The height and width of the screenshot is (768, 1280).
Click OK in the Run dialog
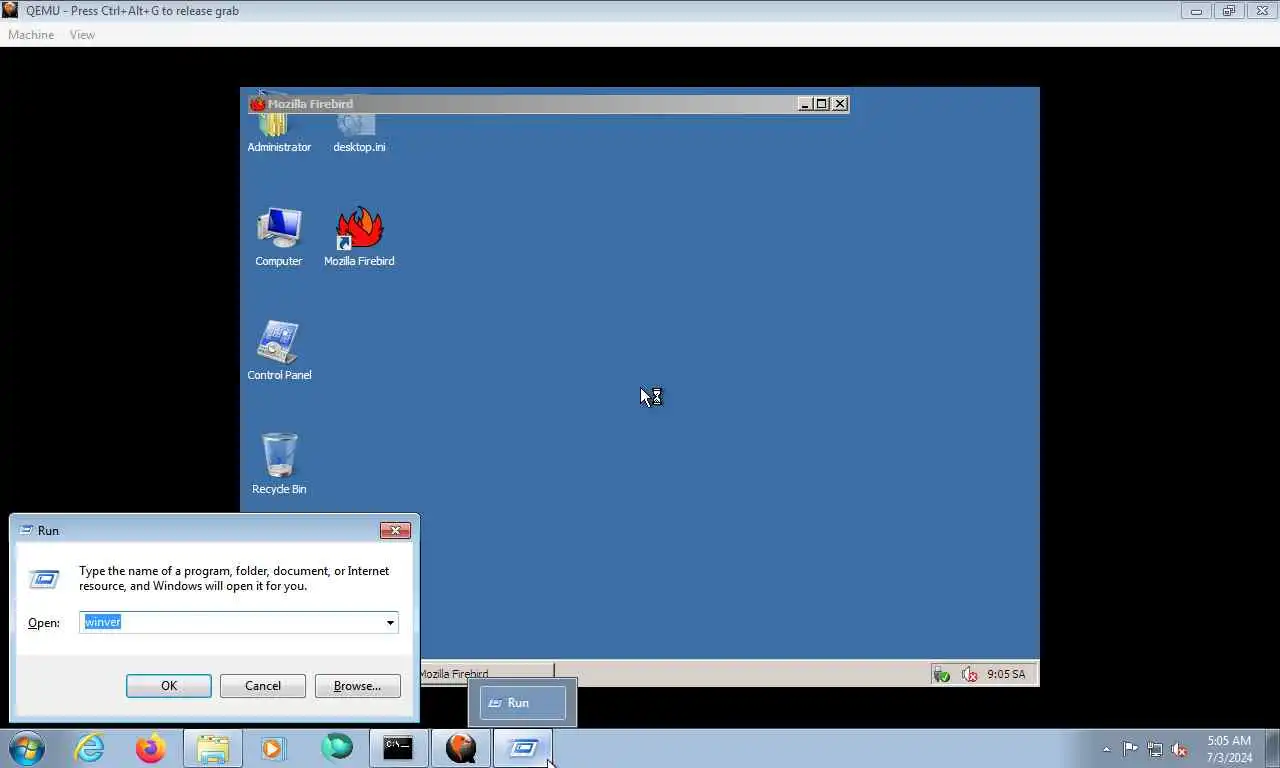point(169,686)
